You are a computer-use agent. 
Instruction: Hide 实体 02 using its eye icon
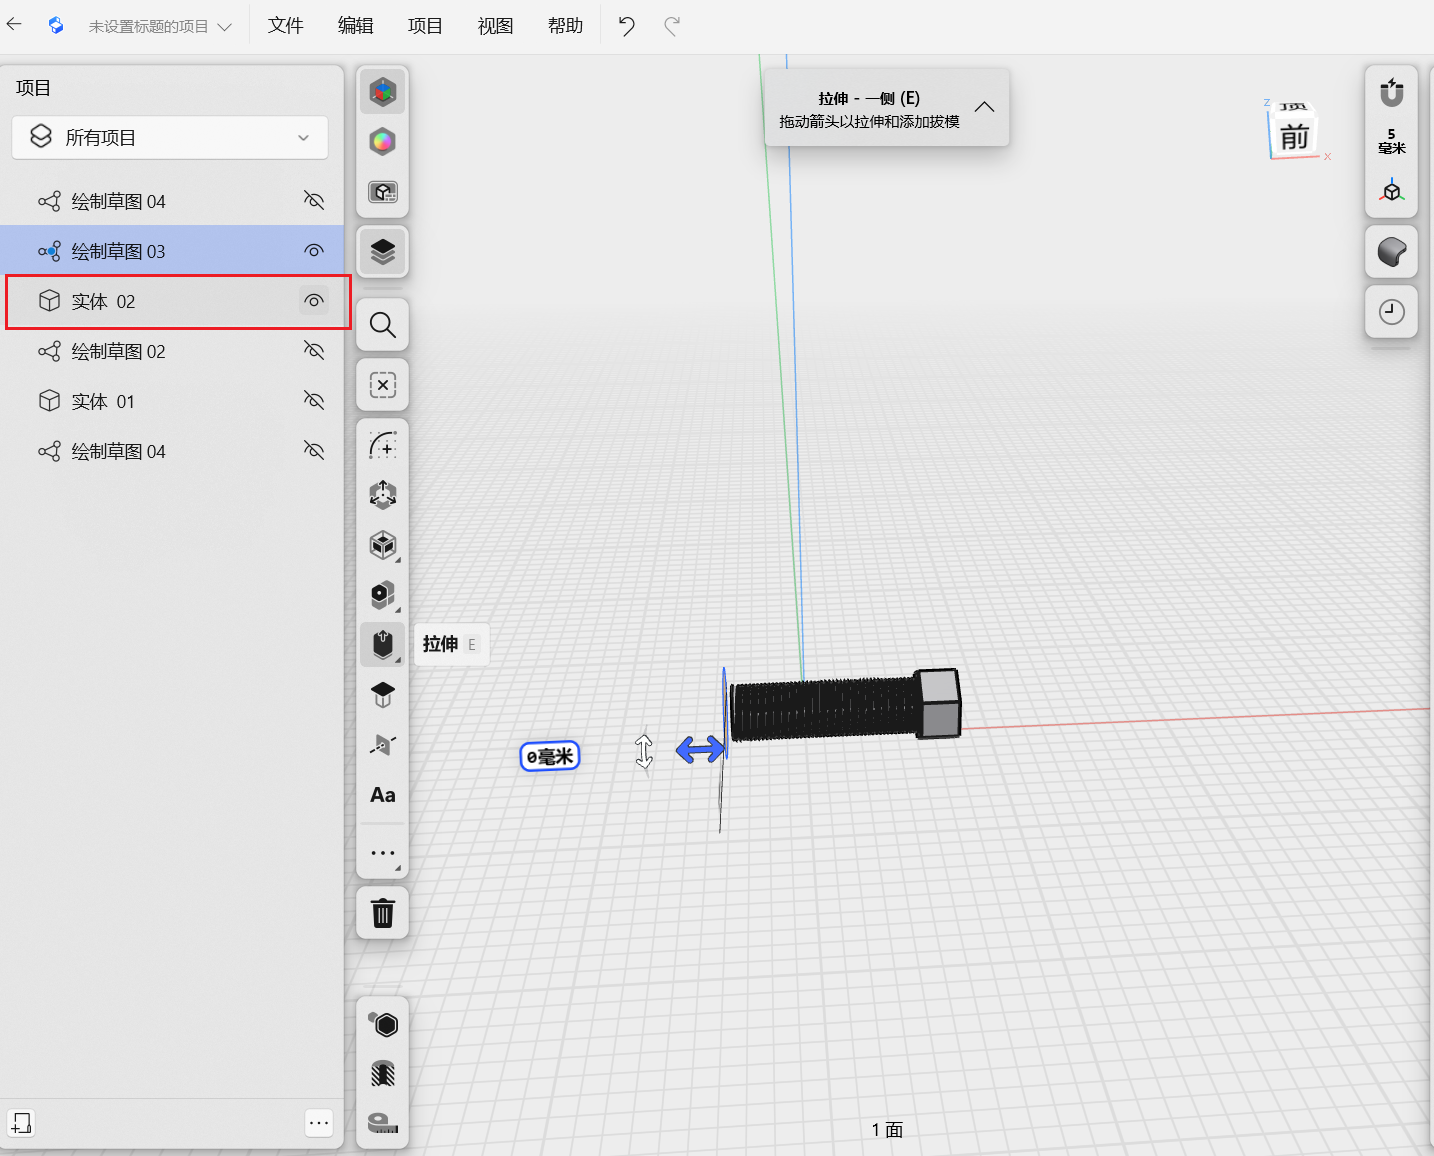point(314,301)
